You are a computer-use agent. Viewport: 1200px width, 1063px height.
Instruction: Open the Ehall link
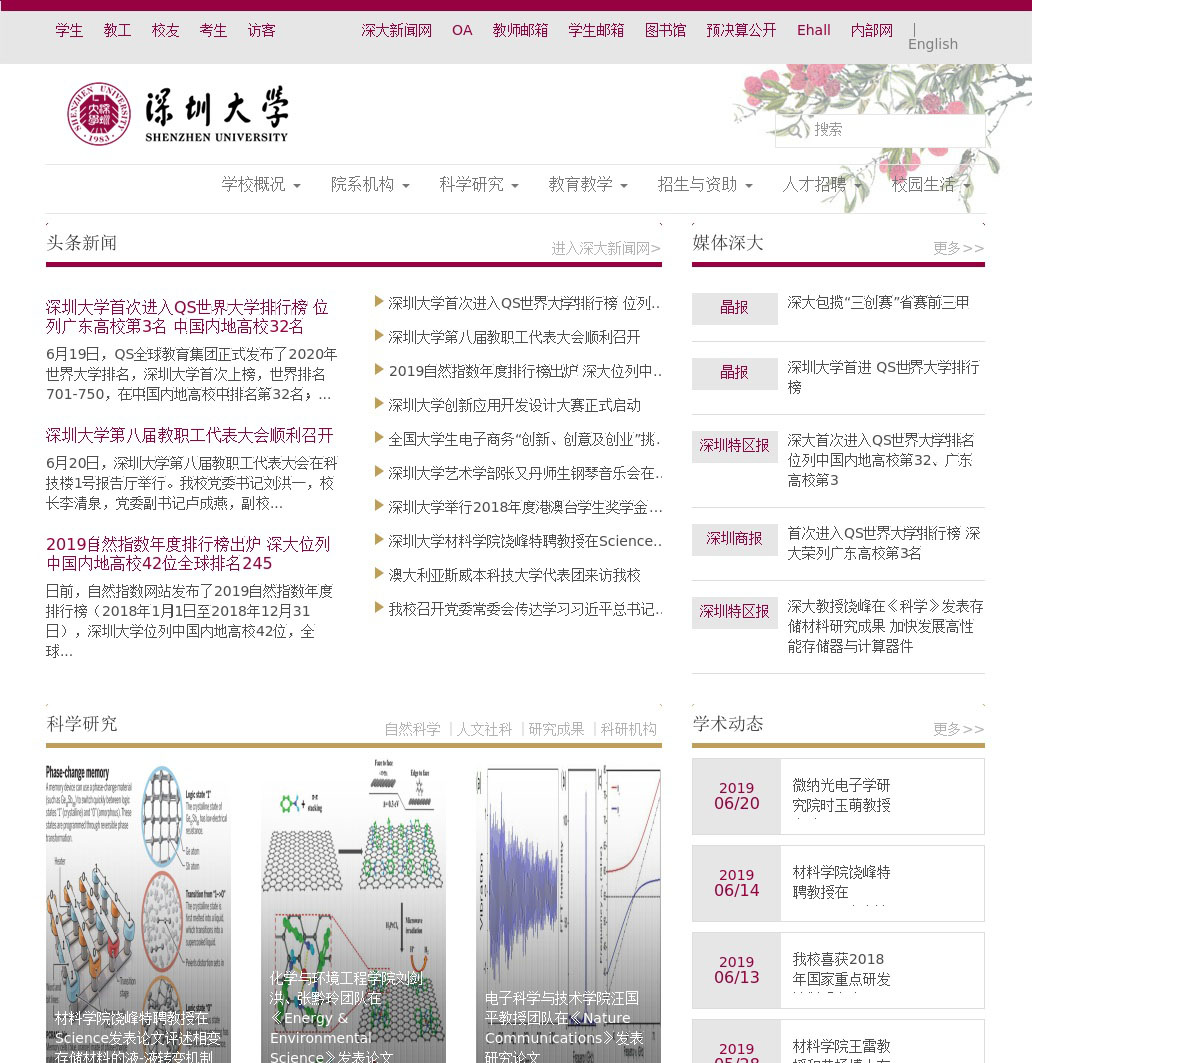(x=814, y=31)
